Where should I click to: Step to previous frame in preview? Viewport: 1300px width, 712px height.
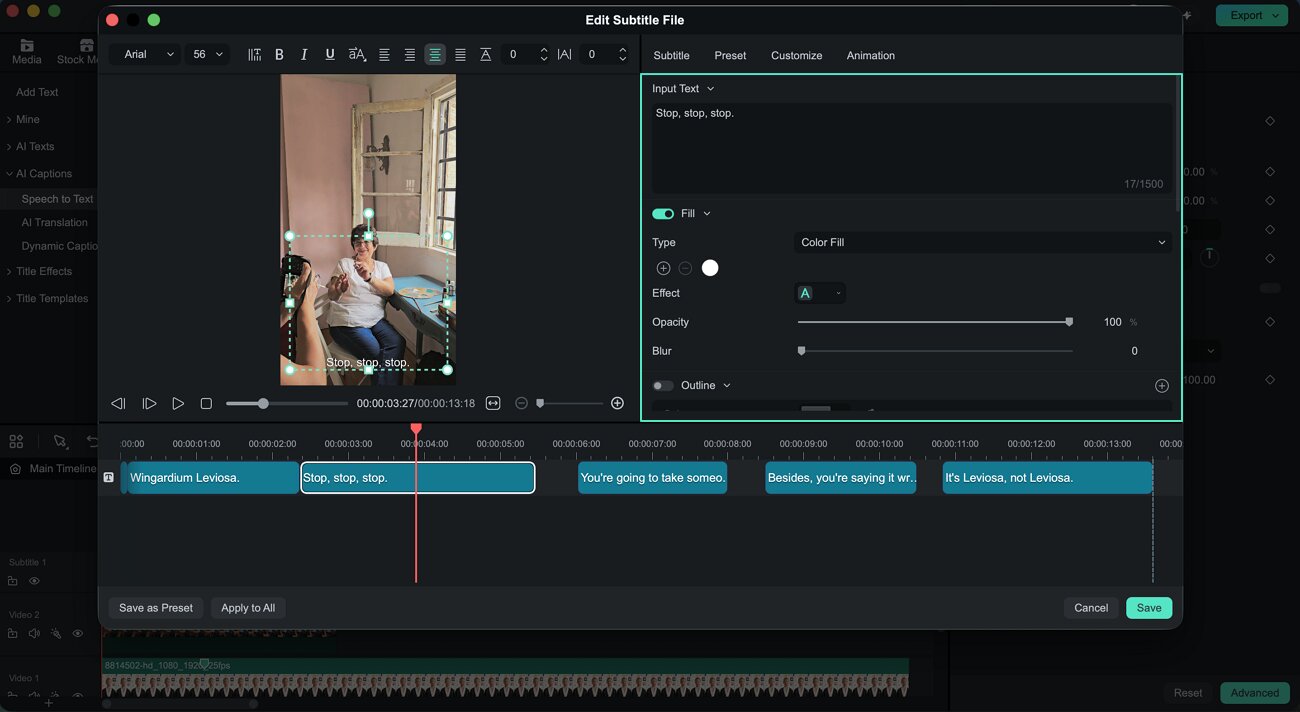(118, 403)
